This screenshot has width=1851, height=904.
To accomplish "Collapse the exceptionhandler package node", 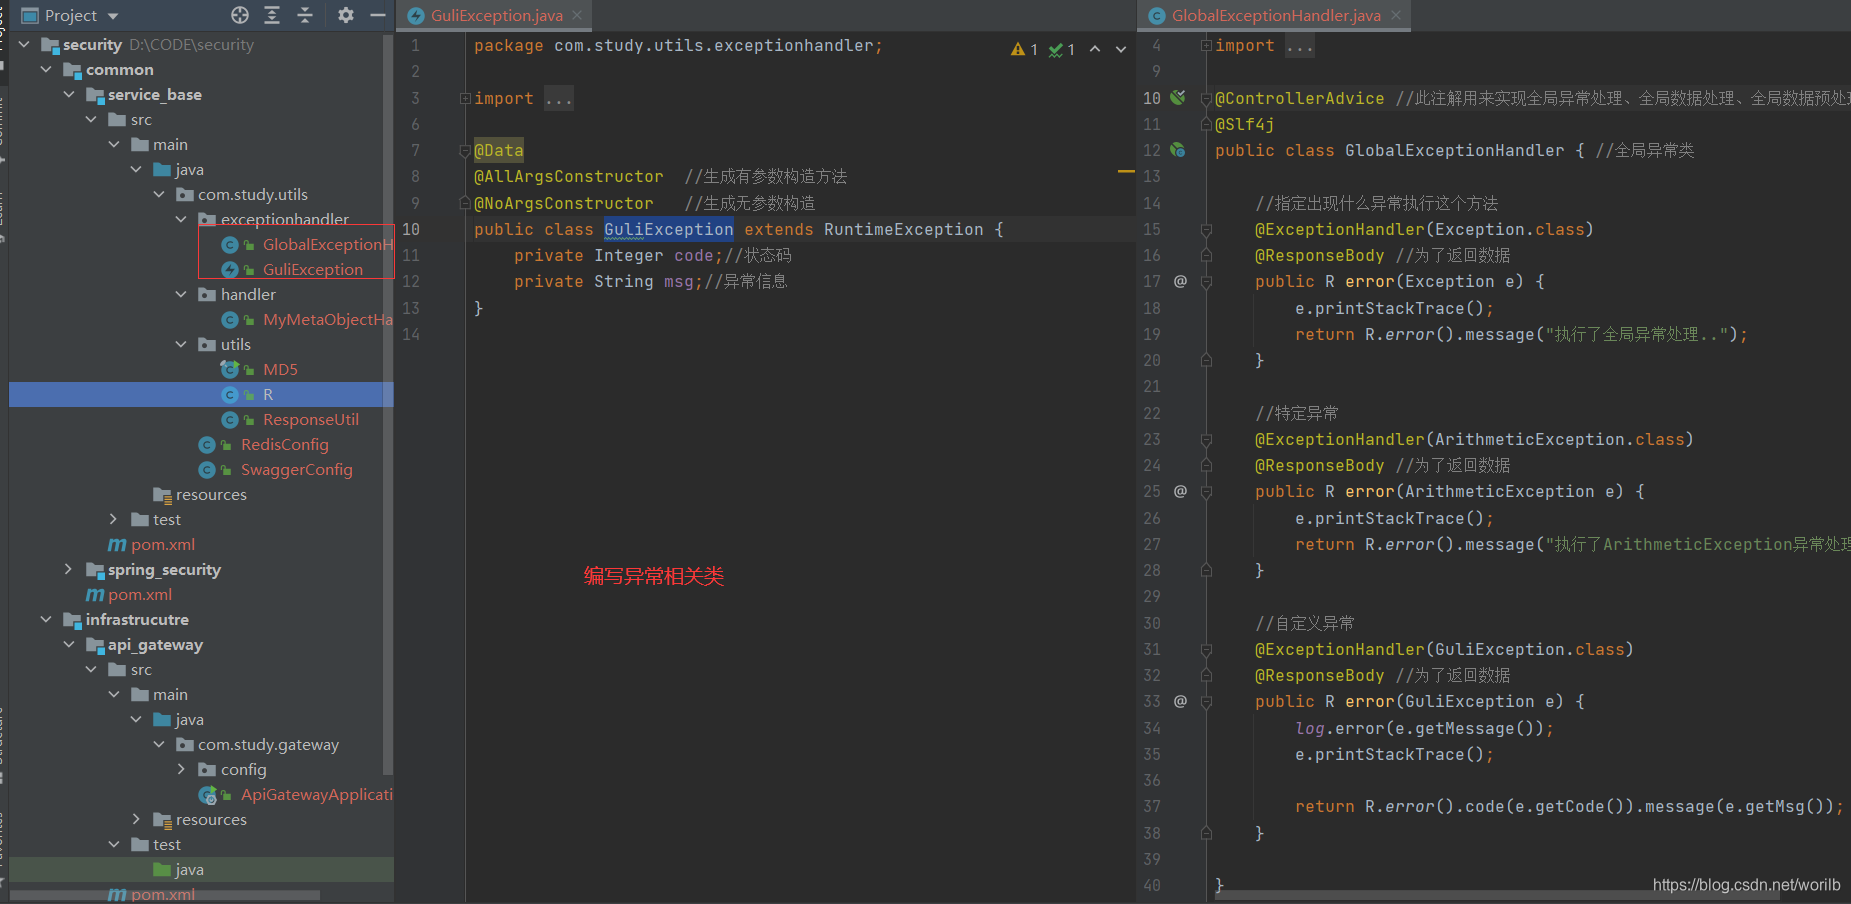I will [x=181, y=219].
